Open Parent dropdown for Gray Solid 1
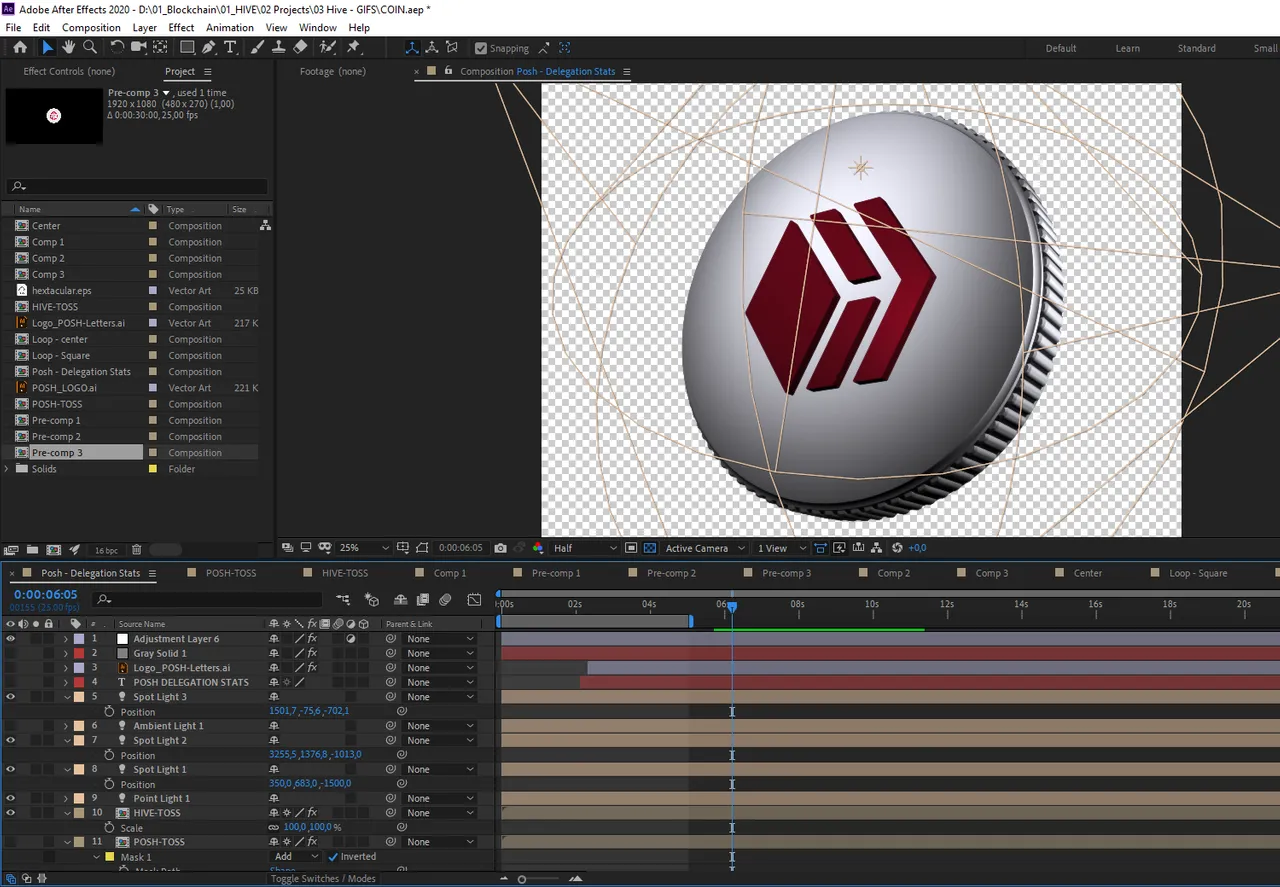The height and width of the screenshot is (887, 1280). click(x=441, y=654)
